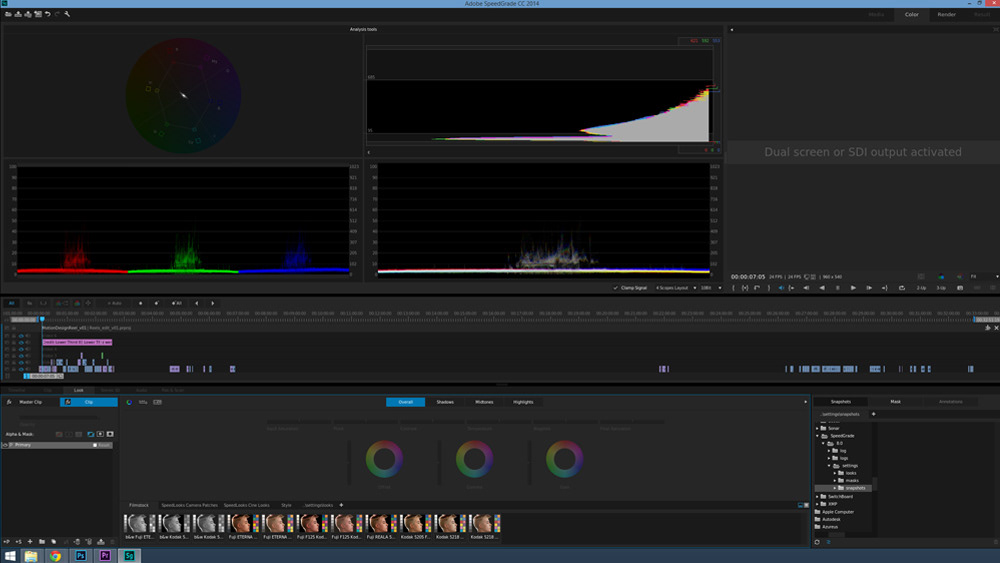Screen dimensions: 1000x563
Task: Select the 2-Up view button
Action: 922,288
